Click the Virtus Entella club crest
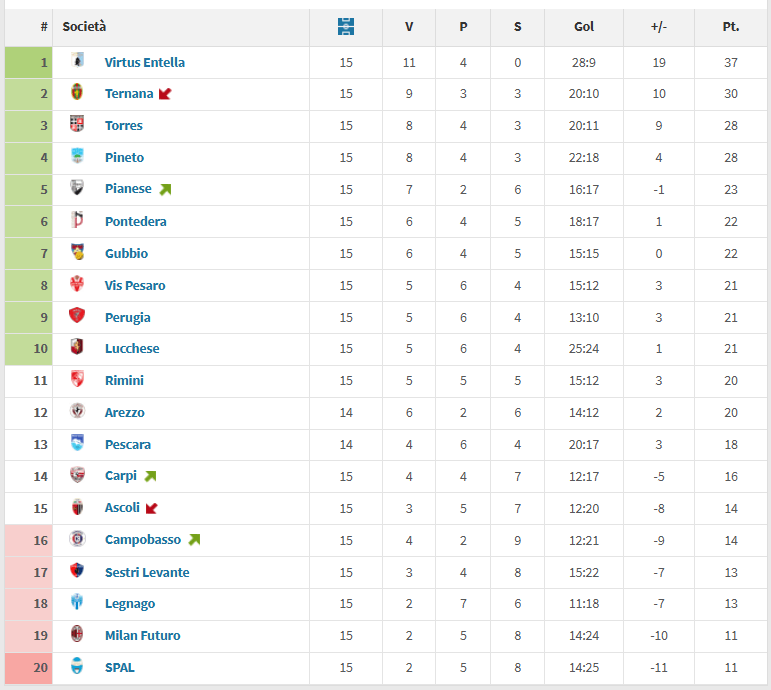This screenshot has height=690, width=771. click(77, 60)
